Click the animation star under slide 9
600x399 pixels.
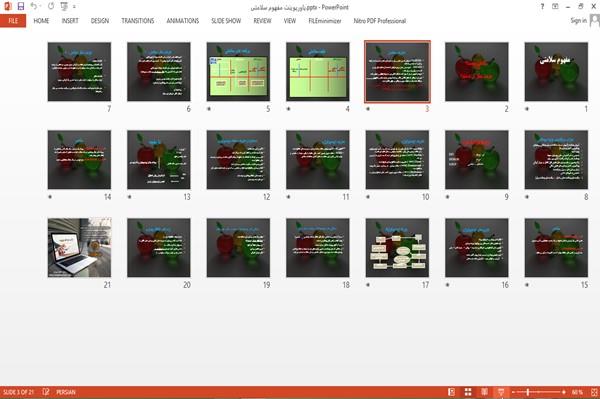447,197
